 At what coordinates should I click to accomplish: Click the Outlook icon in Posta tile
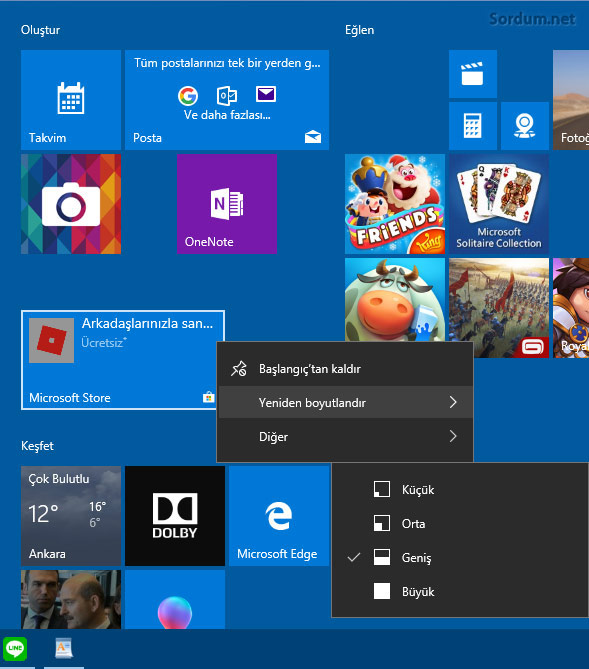coord(227,96)
